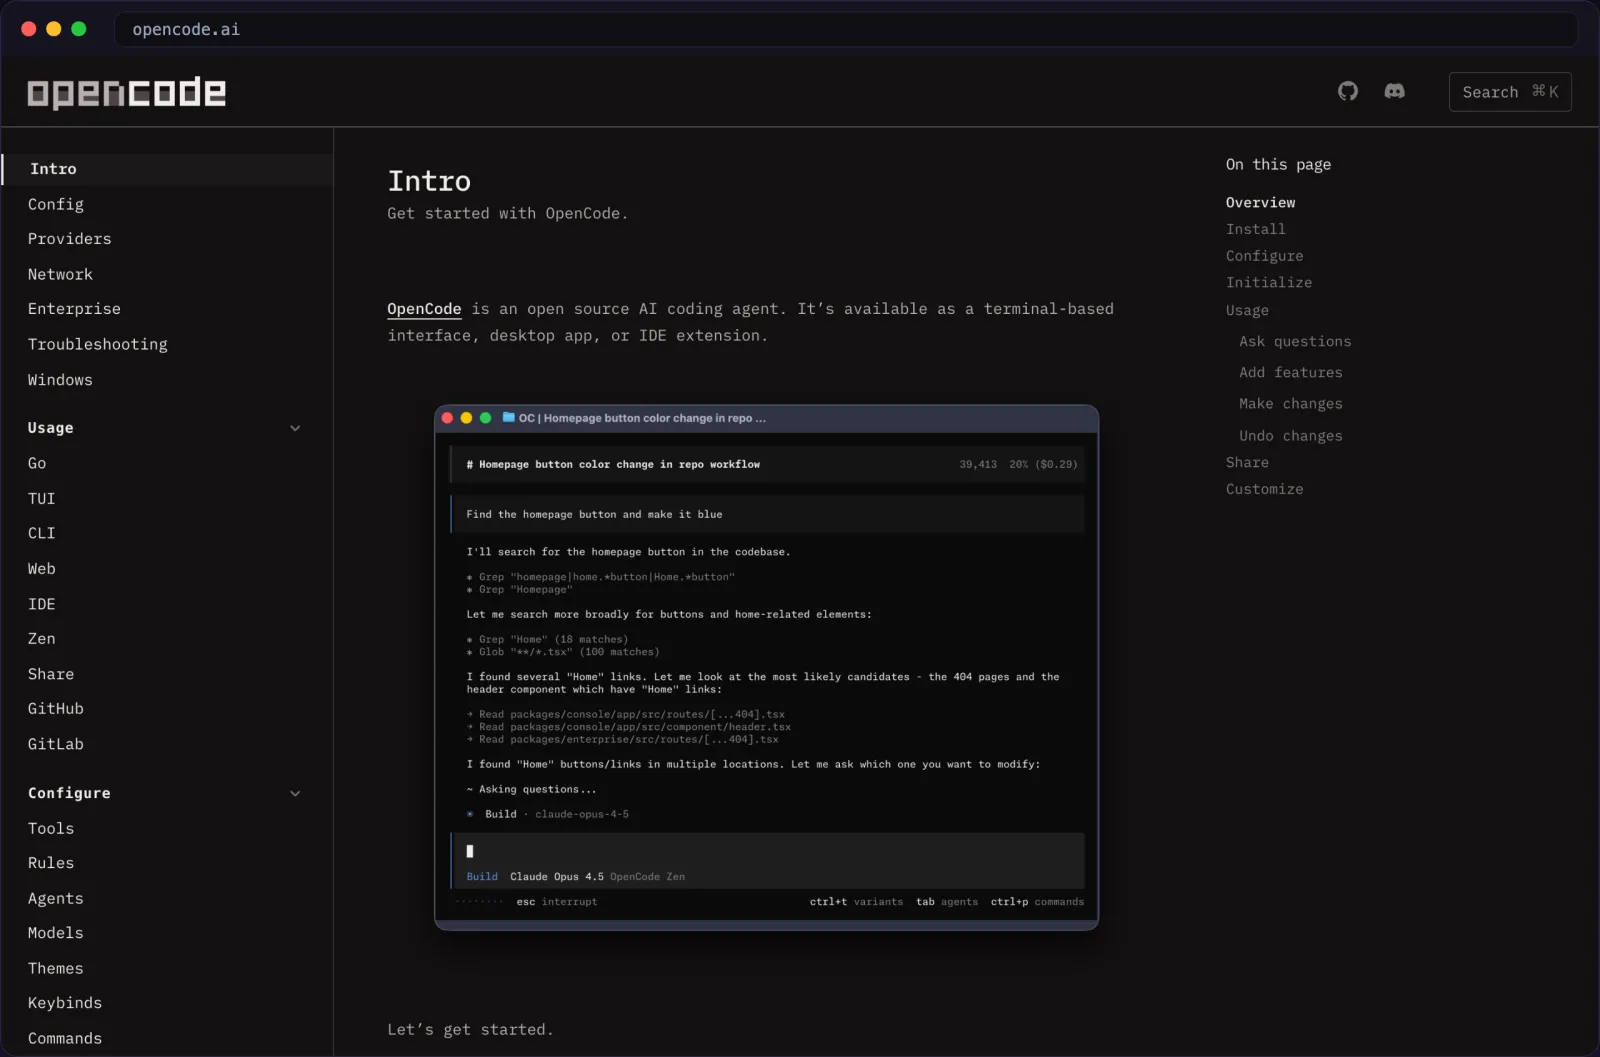Jump to Make changes section

tap(1291, 404)
